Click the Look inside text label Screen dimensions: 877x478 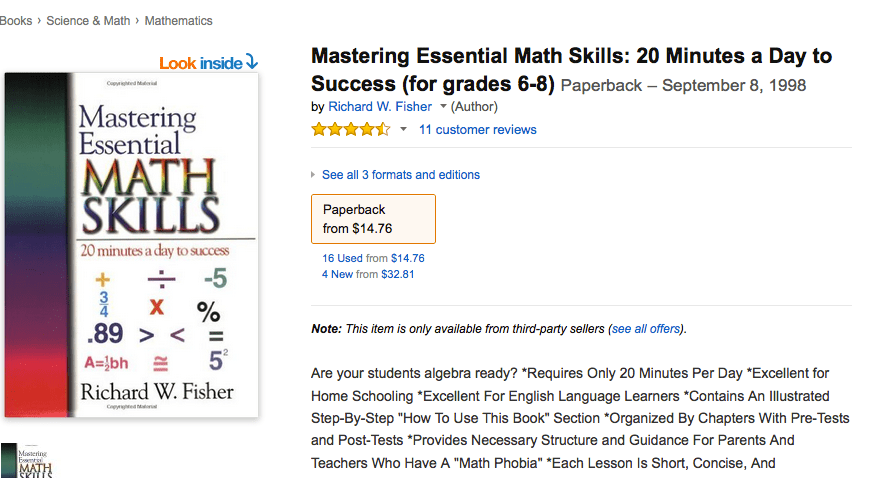[x=200, y=63]
